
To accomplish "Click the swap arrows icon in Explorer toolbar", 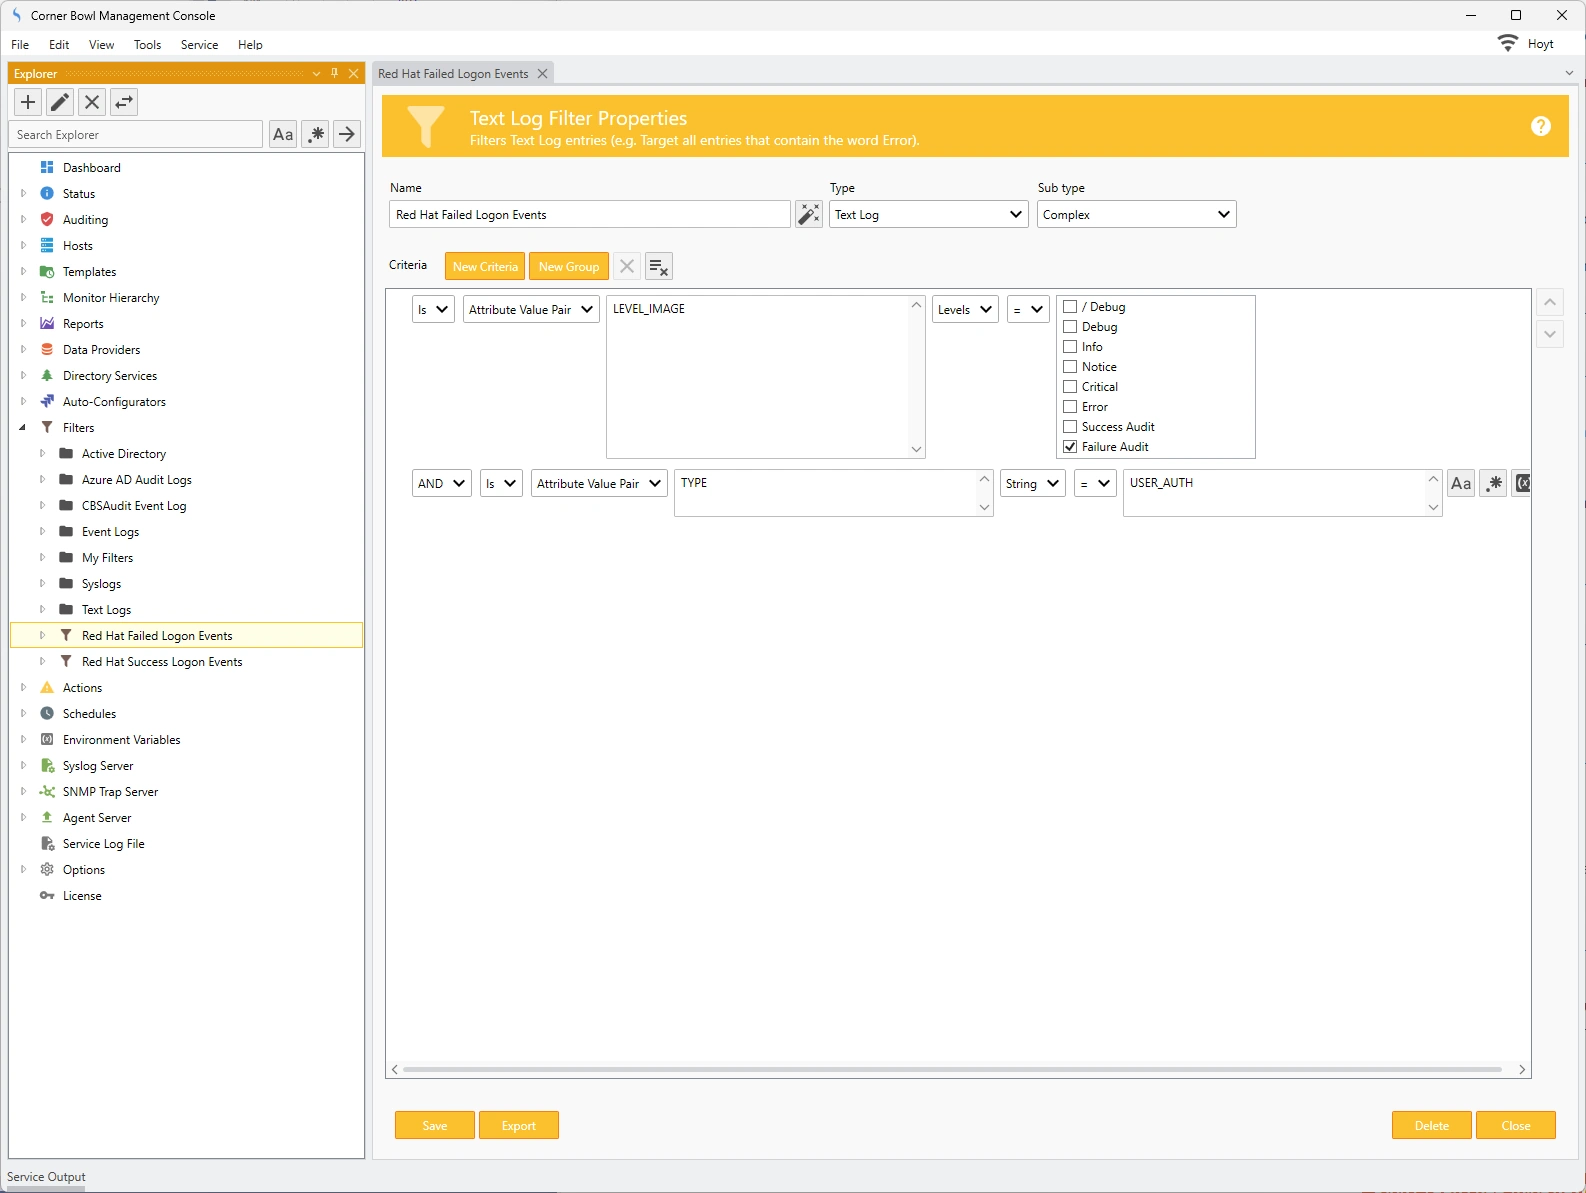I will pos(124,102).
